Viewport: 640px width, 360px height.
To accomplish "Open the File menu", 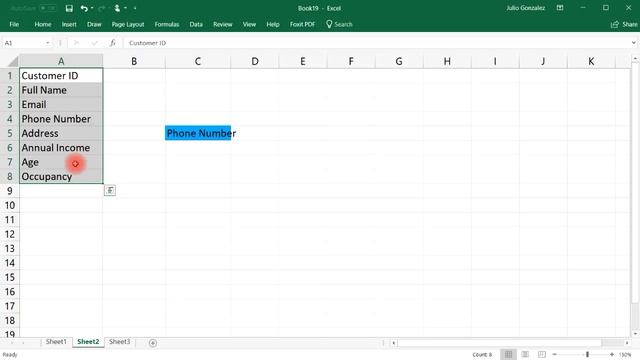I will [x=14, y=24].
